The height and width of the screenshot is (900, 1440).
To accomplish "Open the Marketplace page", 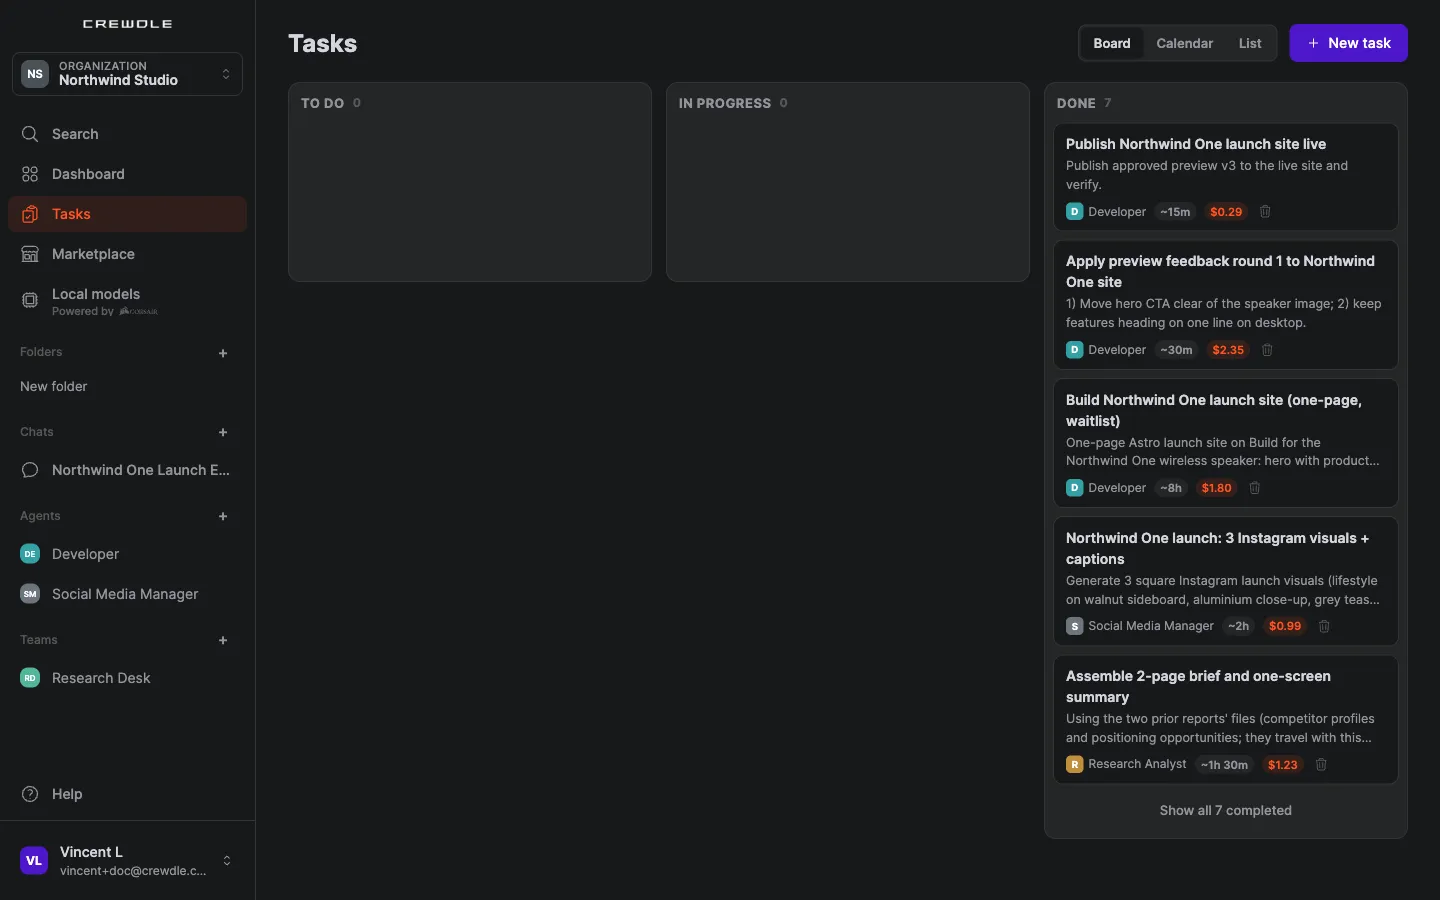I will (x=127, y=254).
